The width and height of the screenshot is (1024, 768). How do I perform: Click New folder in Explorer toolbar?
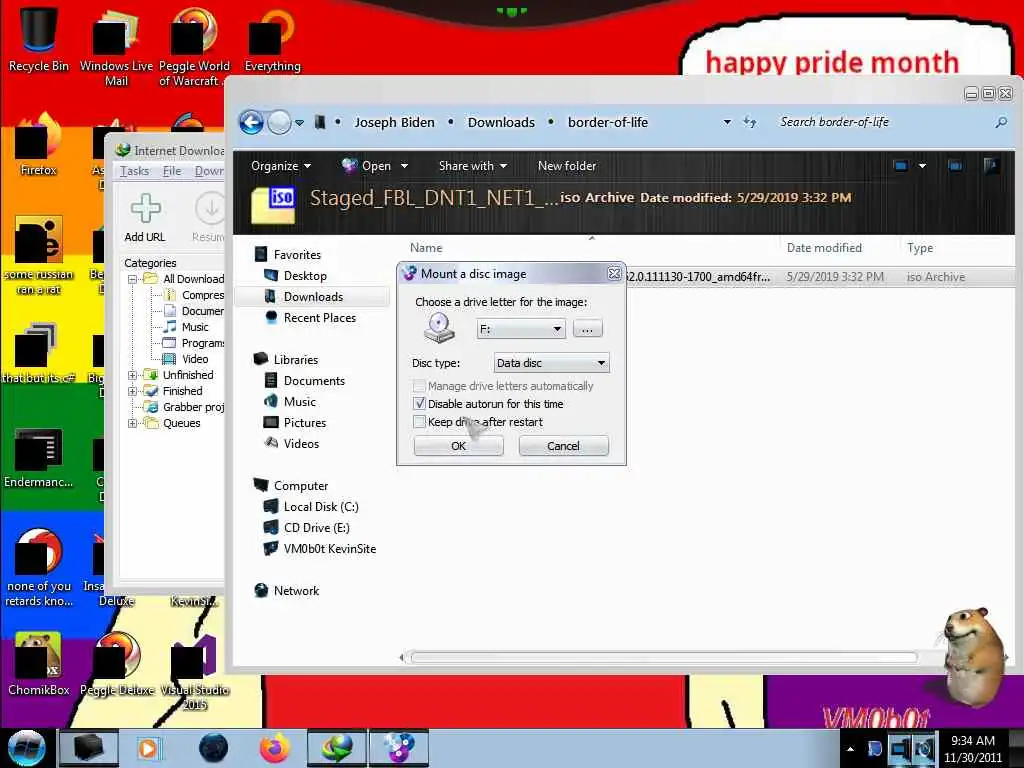click(567, 166)
